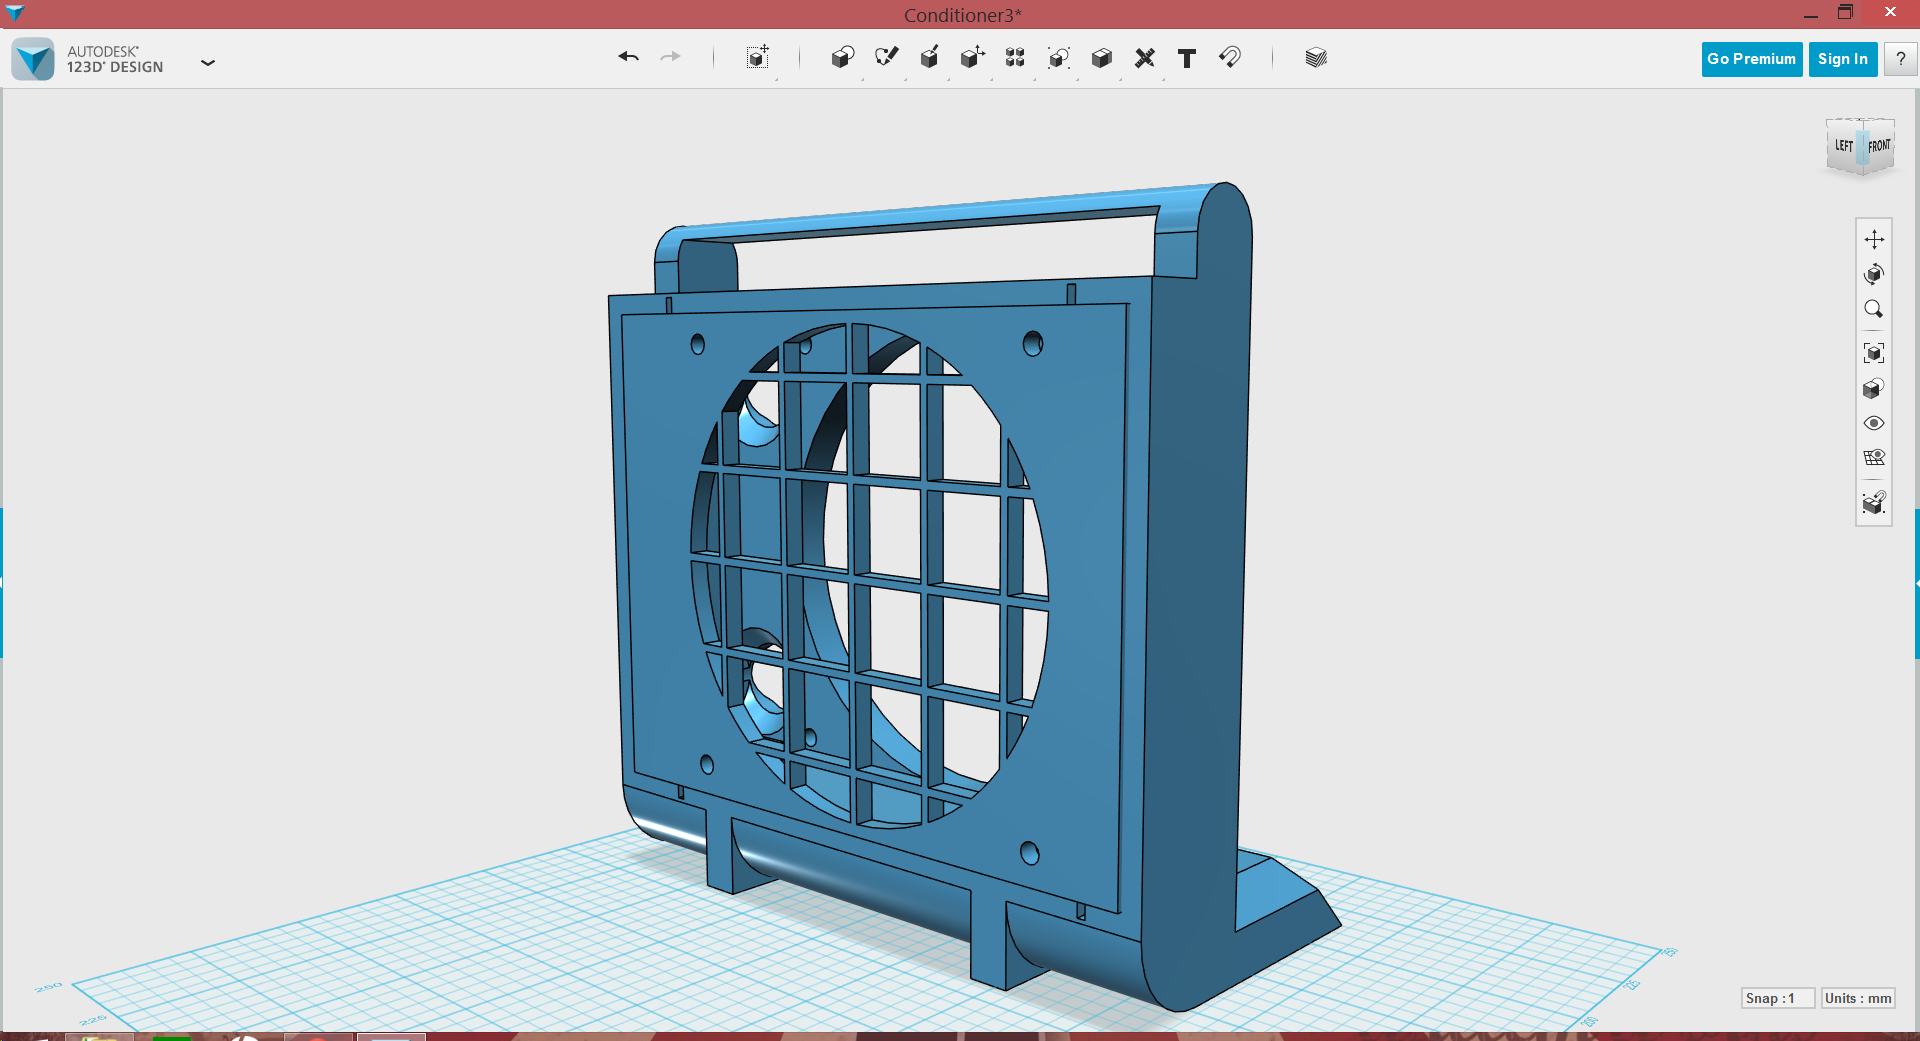Click the LEFT face of view cube

coord(1843,146)
